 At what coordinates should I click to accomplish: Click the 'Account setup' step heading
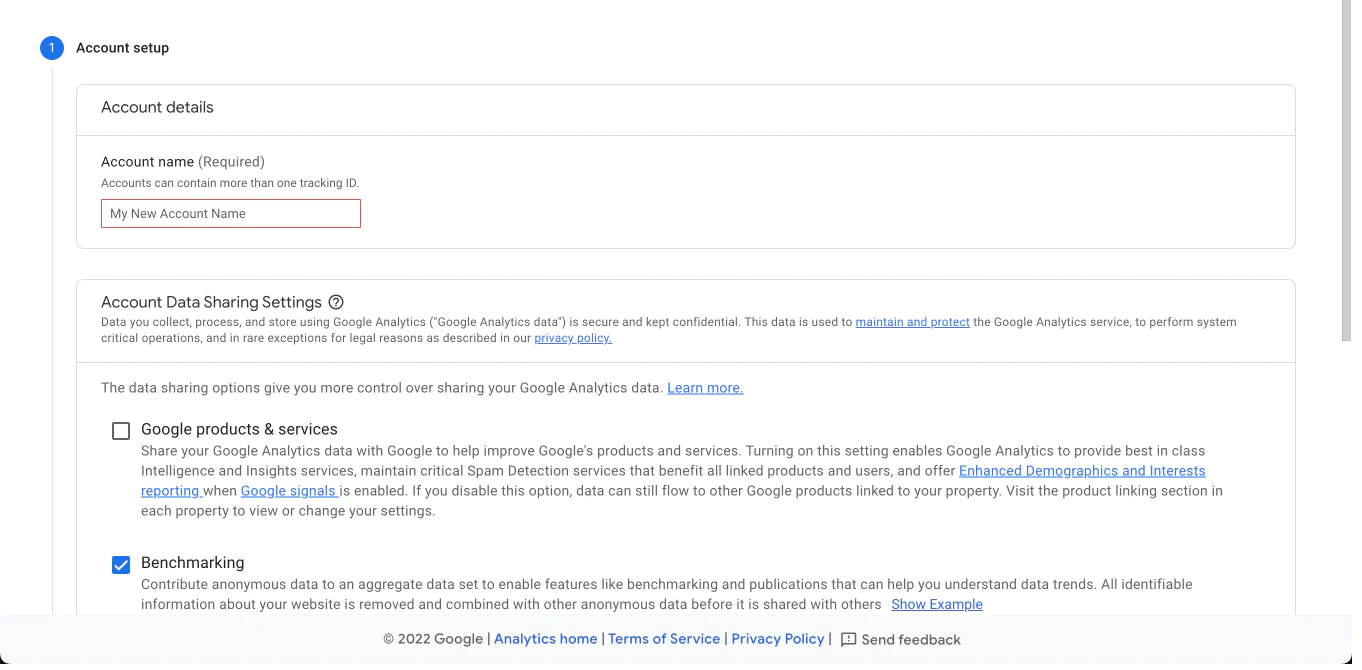(122, 48)
